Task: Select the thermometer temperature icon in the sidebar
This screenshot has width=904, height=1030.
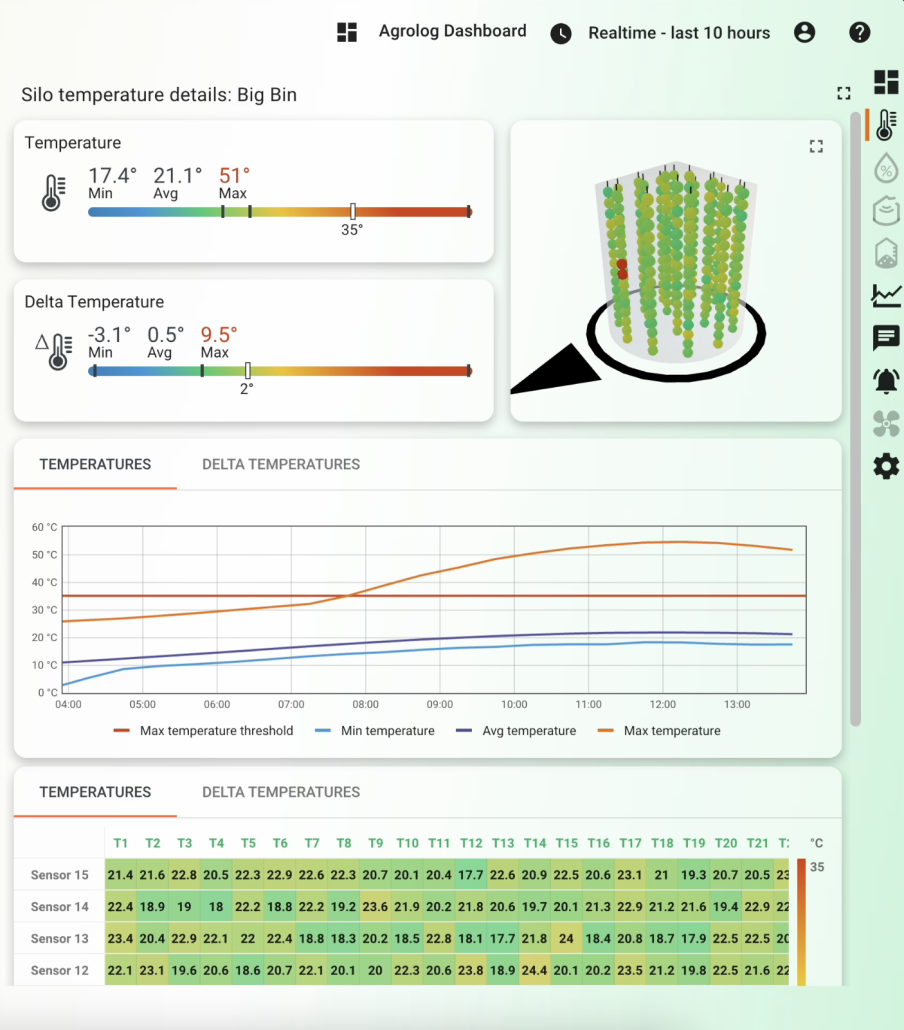Action: pyautogui.click(x=886, y=125)
